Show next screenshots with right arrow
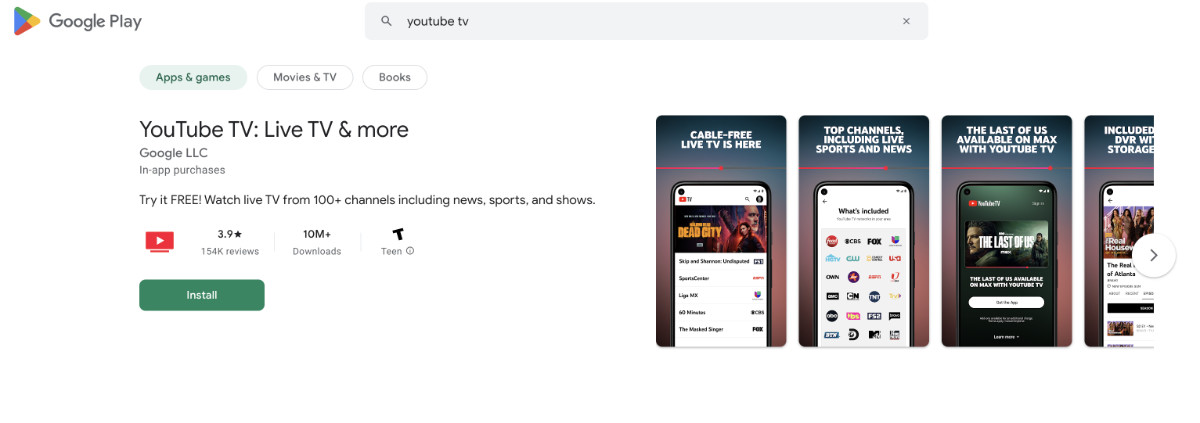Image resolution: width=1200 pixels, height=423 pixels. [1154, 255]
